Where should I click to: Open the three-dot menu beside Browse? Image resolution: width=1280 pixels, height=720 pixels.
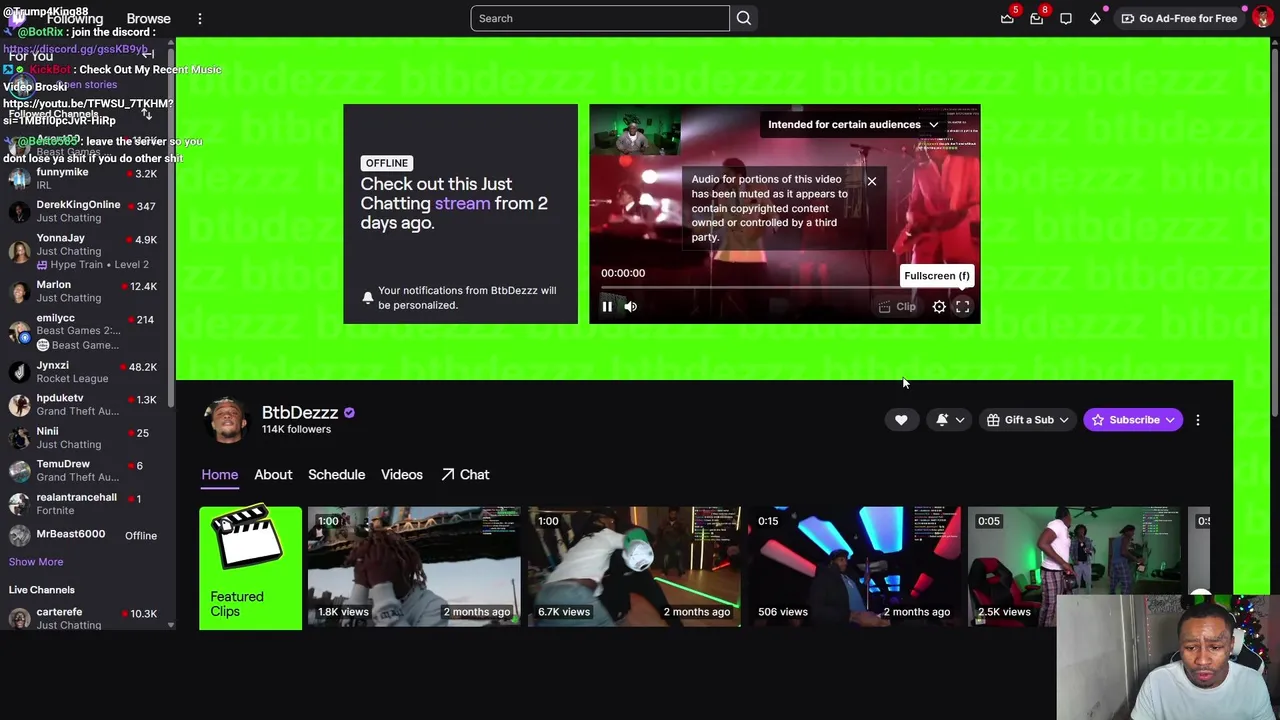pos(200,18)
